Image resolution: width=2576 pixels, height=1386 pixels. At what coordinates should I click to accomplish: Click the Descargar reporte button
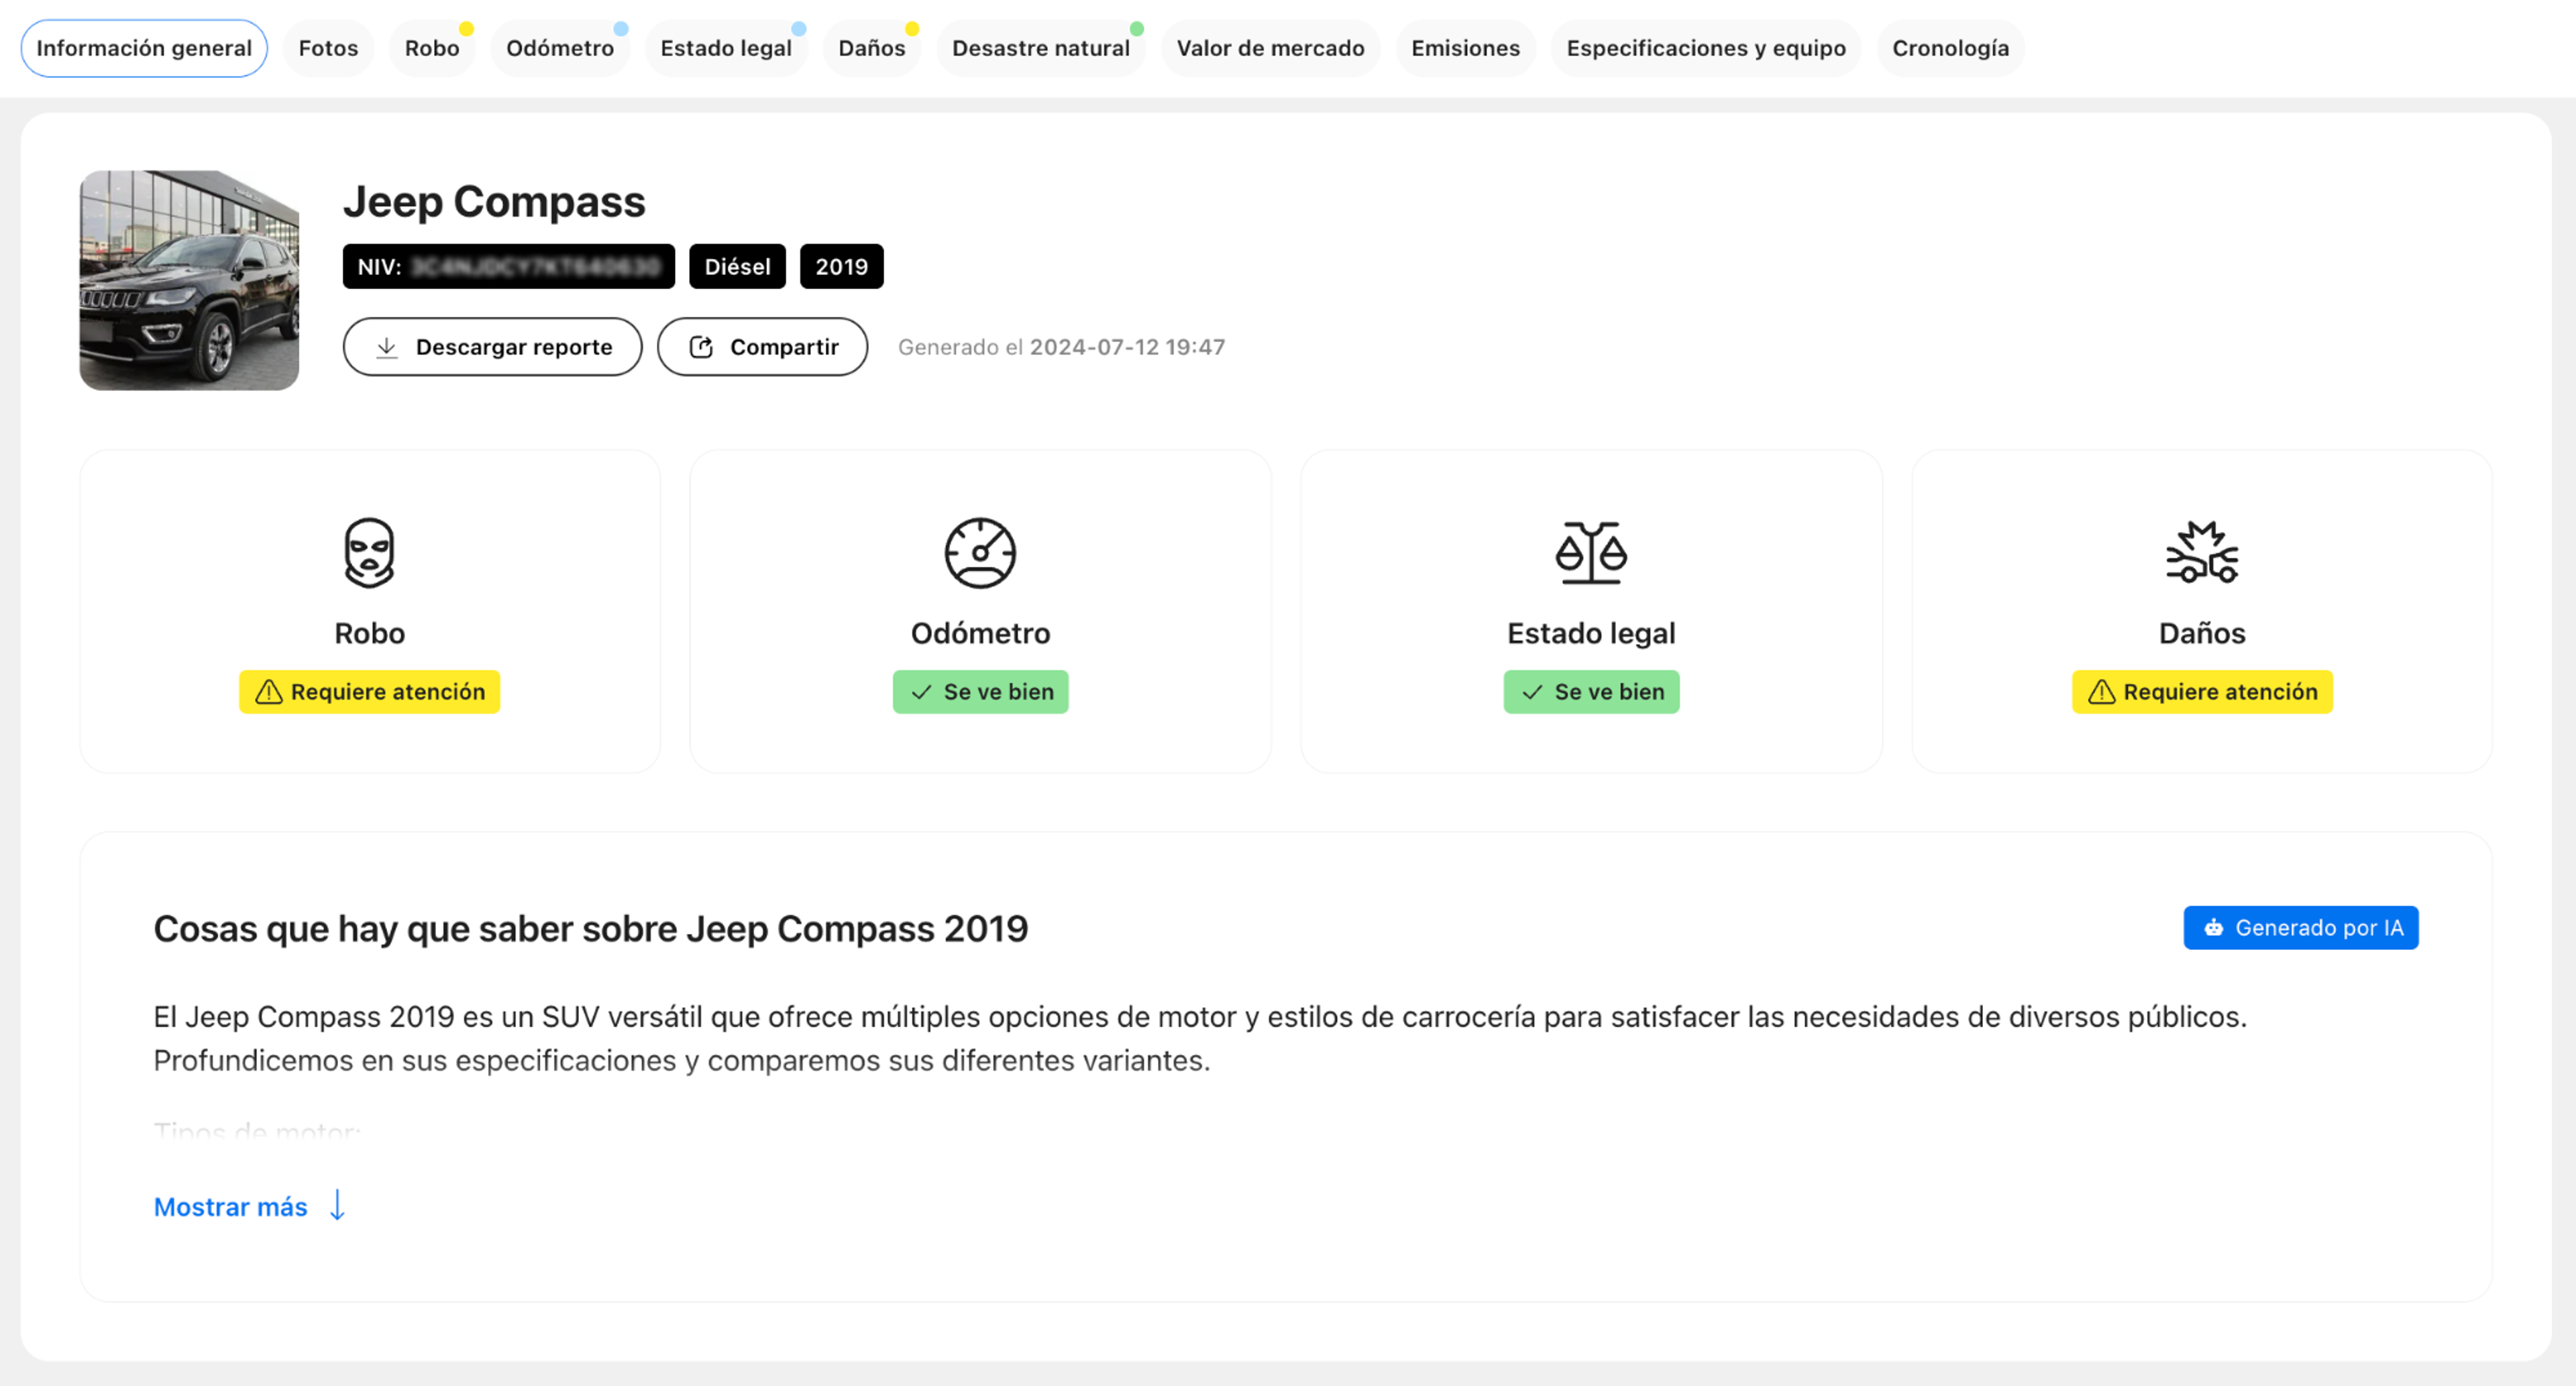pos(493,347)
